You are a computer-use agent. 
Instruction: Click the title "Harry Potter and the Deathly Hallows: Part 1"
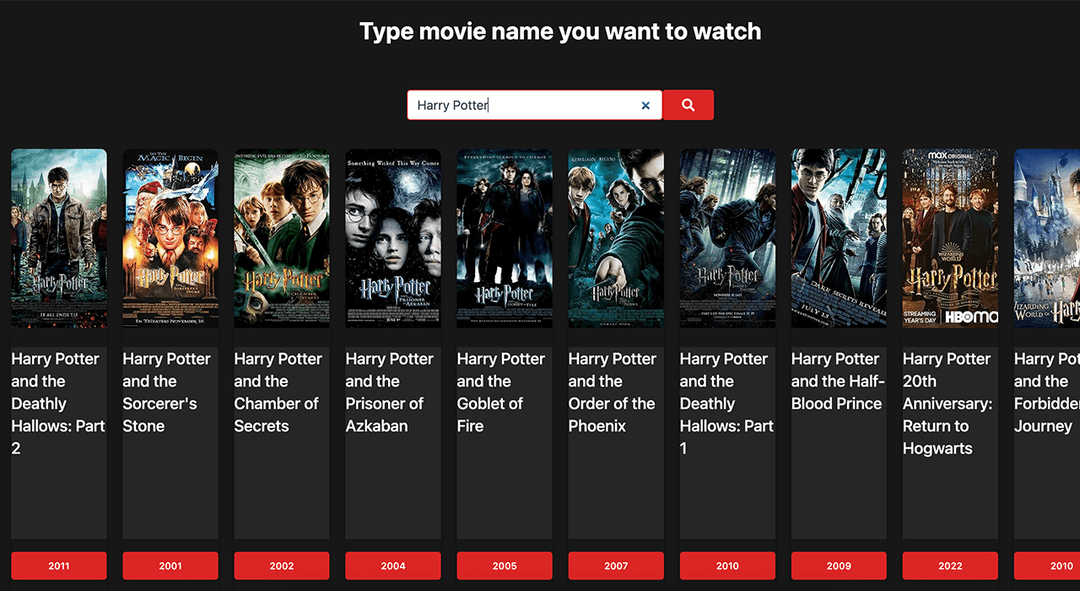coord(727,404)
